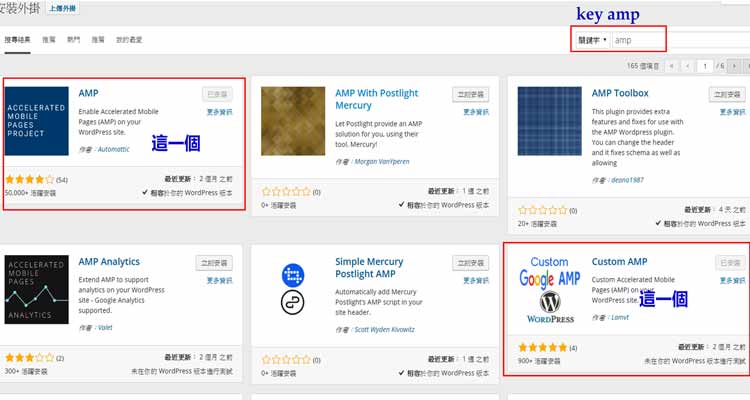The width and height of the screenshot is (750, 400).
Task: Open author link deano1987
Action: [627, 180]
